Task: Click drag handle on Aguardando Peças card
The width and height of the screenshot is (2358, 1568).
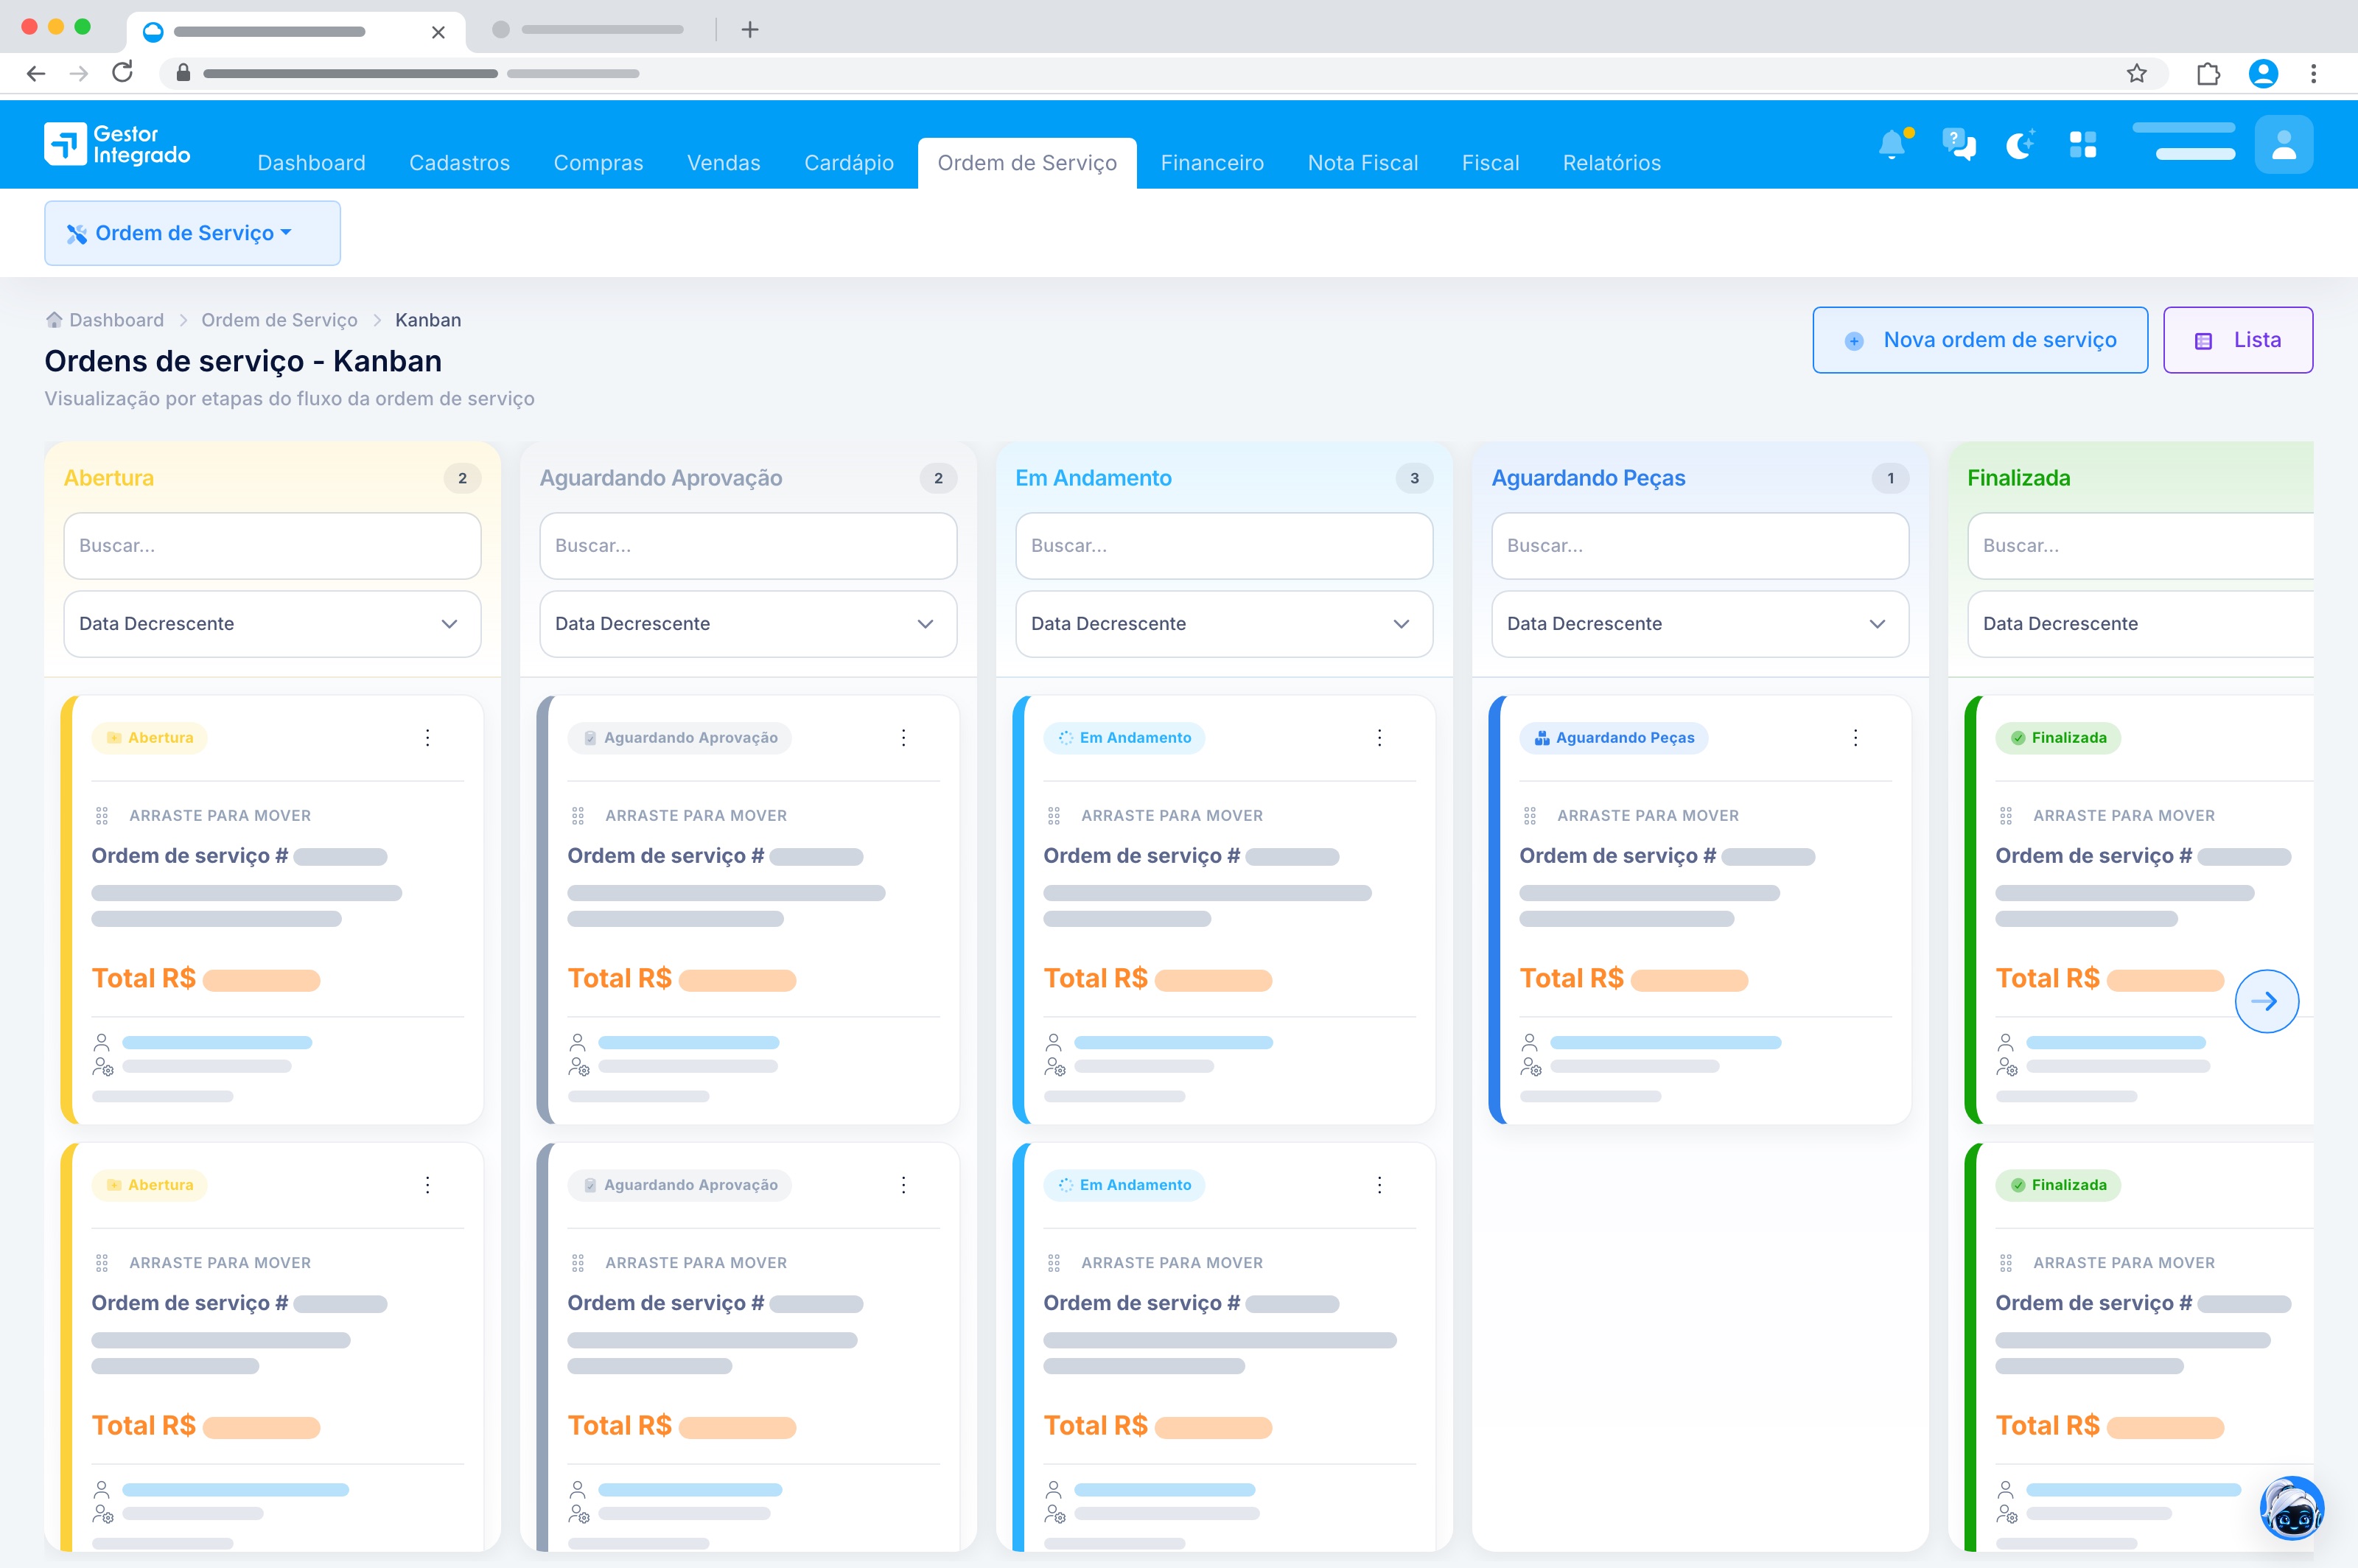Action: [x=1530, y=816]
